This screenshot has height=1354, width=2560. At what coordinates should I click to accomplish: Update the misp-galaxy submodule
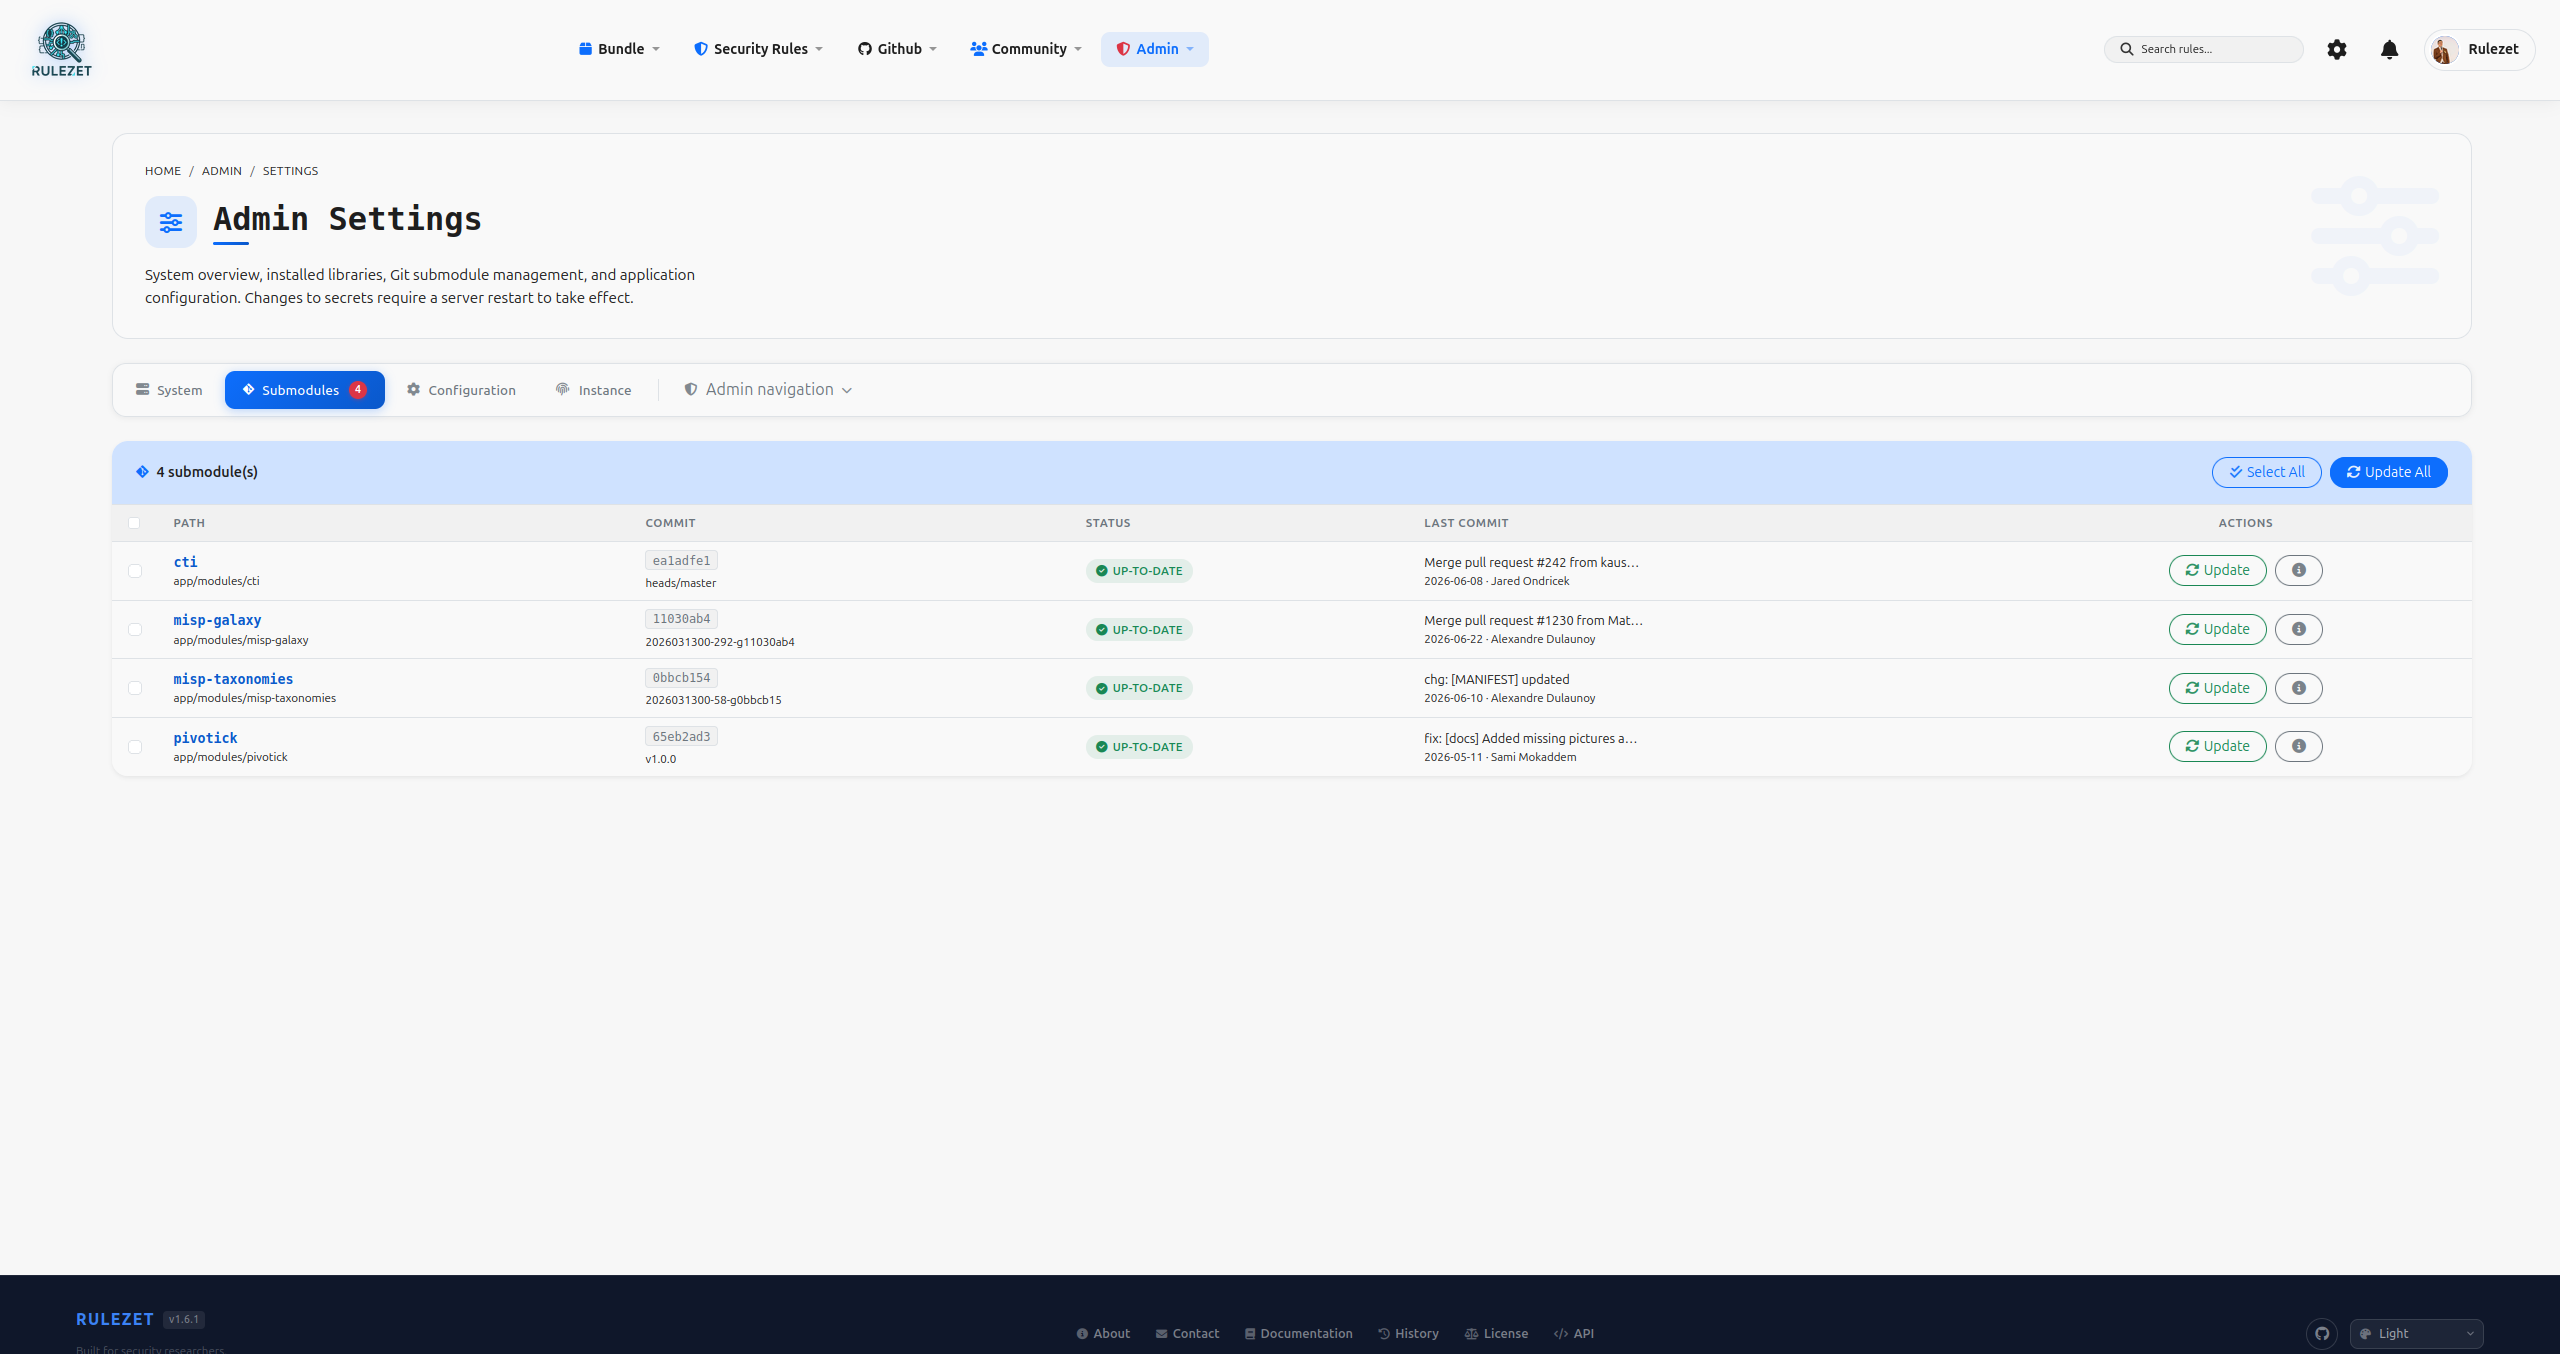(2218, 629)
